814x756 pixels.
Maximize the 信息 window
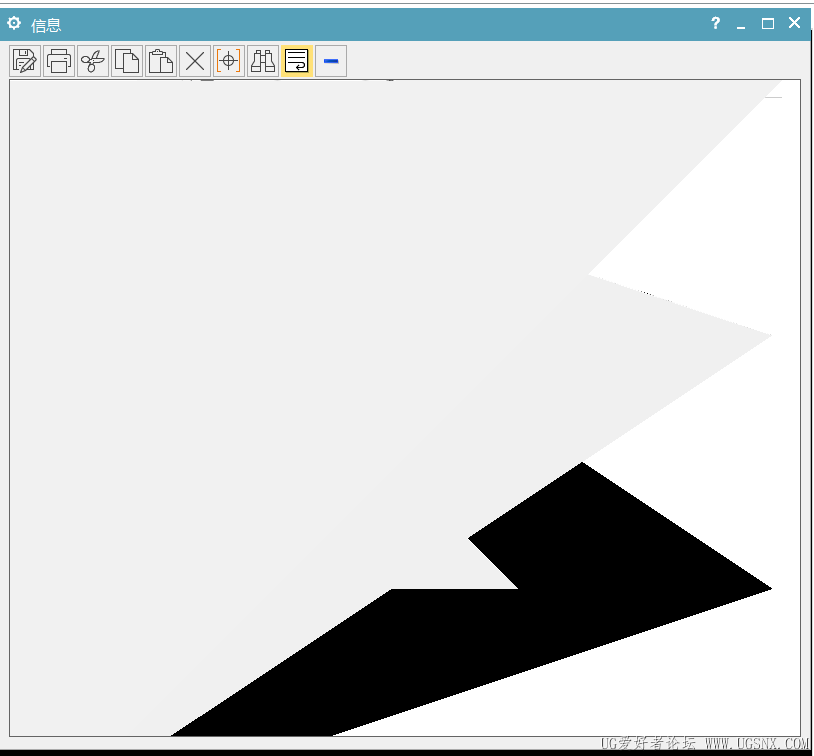coord(768,23)
